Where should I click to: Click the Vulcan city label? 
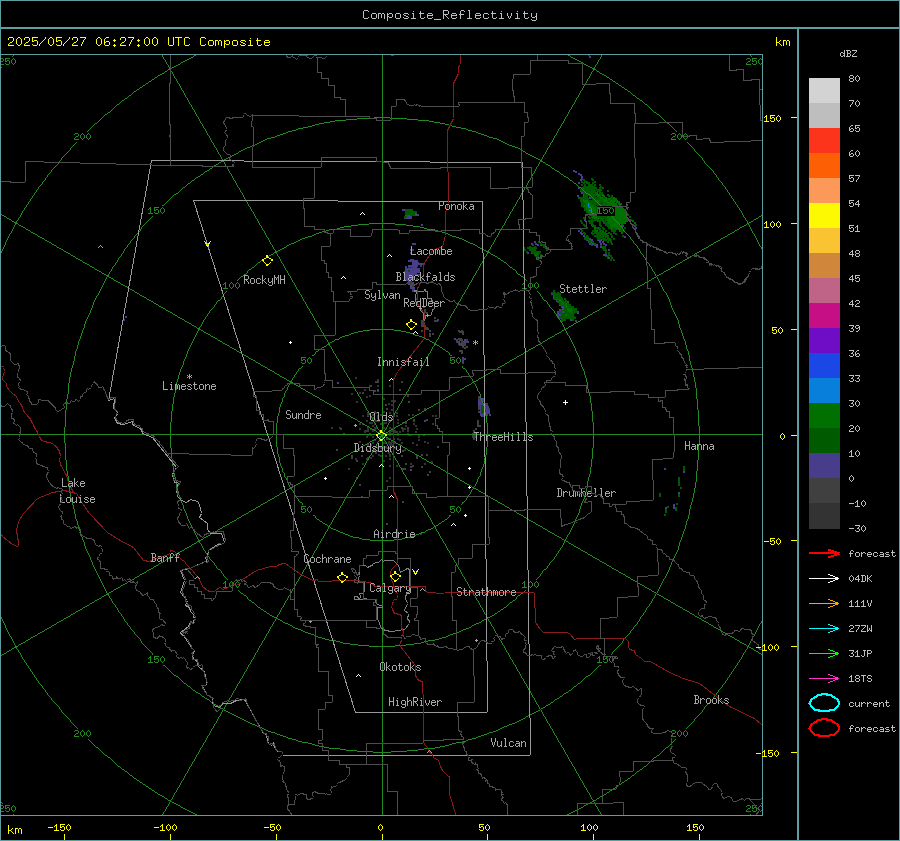(x=508, y=743)
